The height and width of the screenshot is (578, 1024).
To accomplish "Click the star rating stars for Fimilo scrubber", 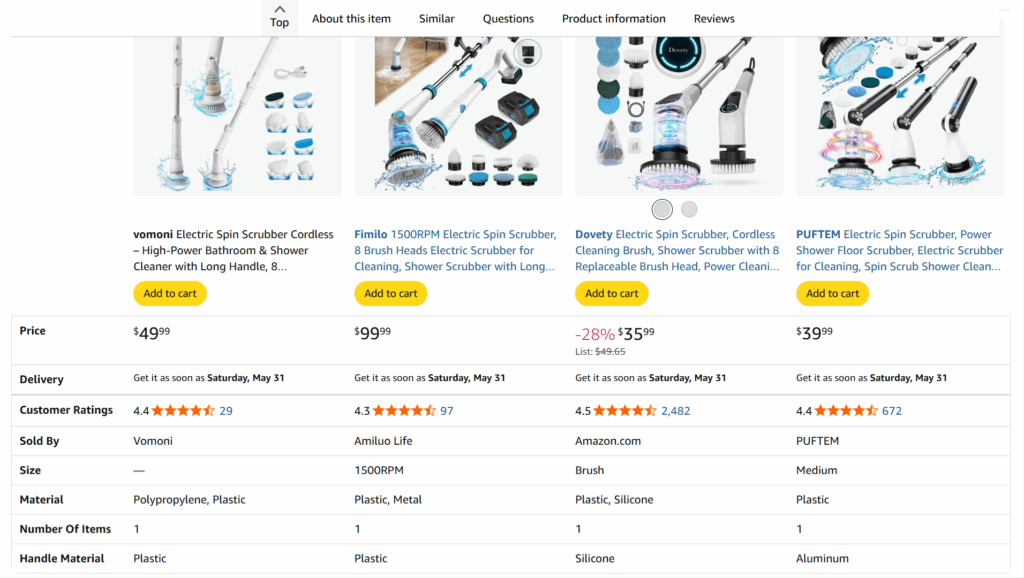I will click(x=403, y=410).
